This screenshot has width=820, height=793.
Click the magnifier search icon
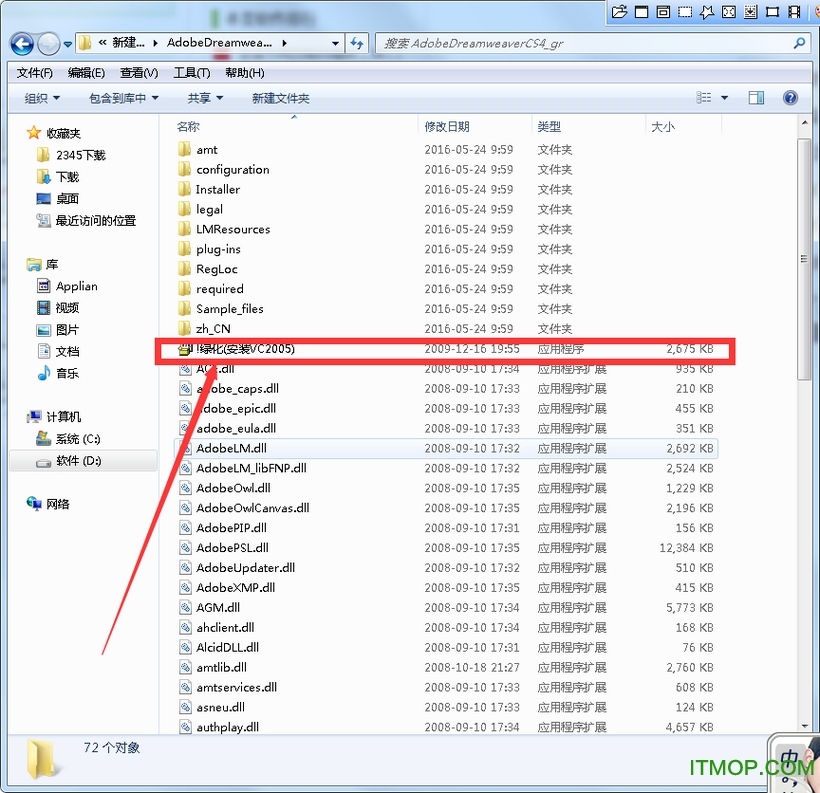(x=799, y=43)
